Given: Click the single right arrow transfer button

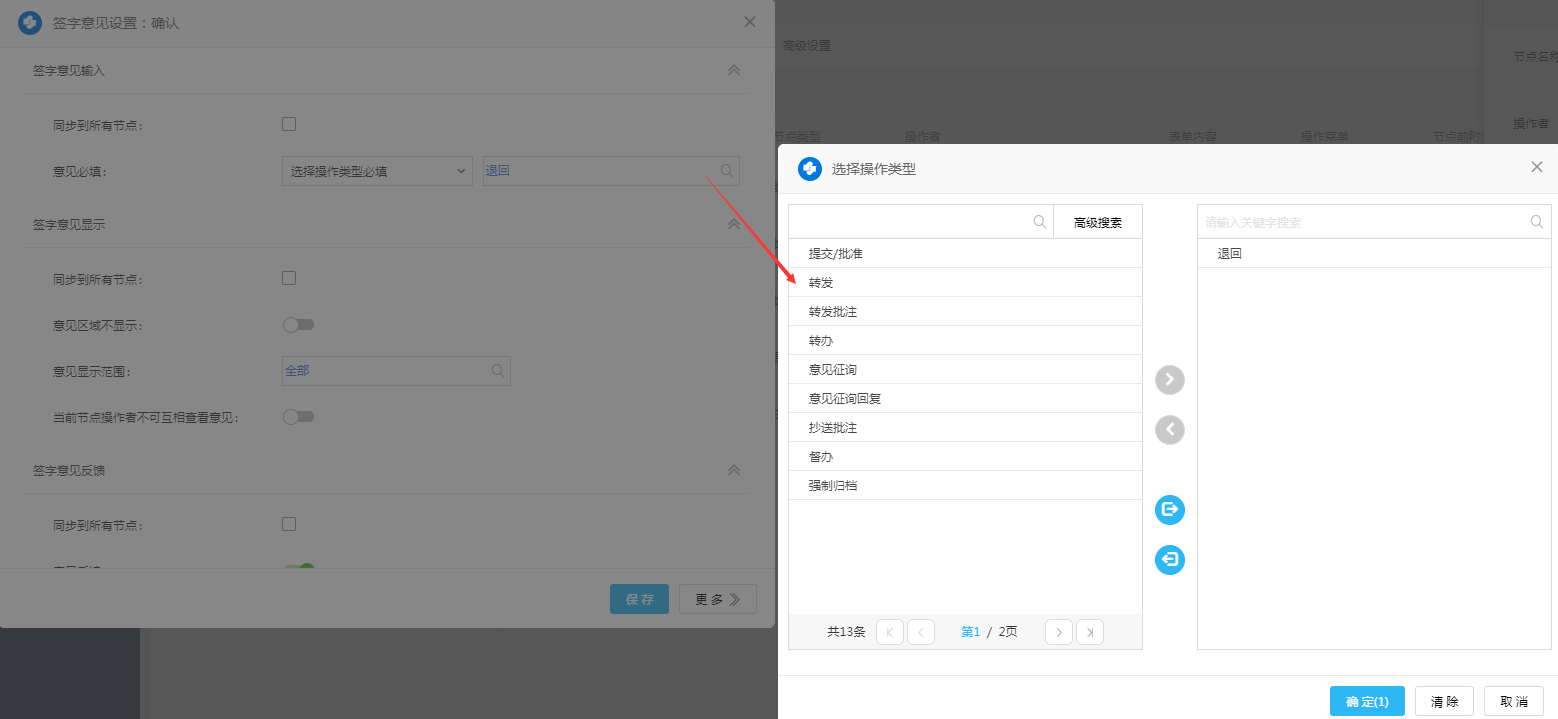Looking at the screenshot, I should point(1169,380).
